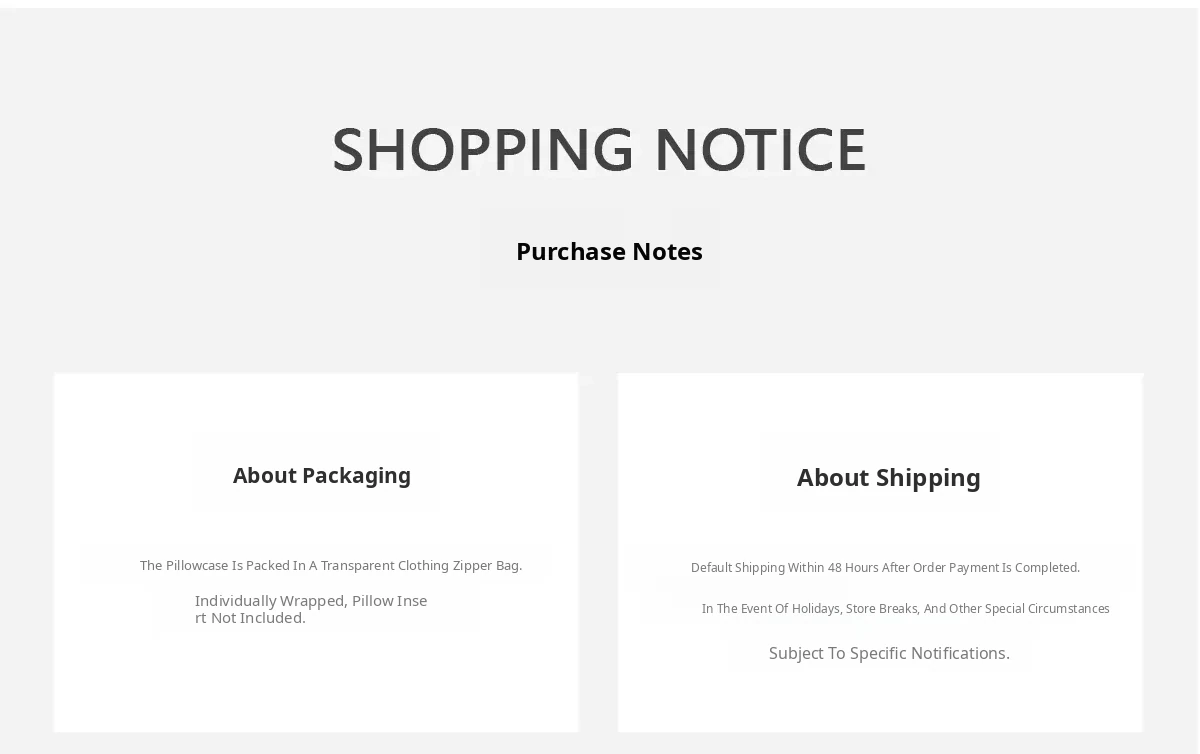The height and width of the screenshot is (754, 1200).
Task: Select the pillowcase transparent zipper bag sentence
Action: [x=331, y=566]
